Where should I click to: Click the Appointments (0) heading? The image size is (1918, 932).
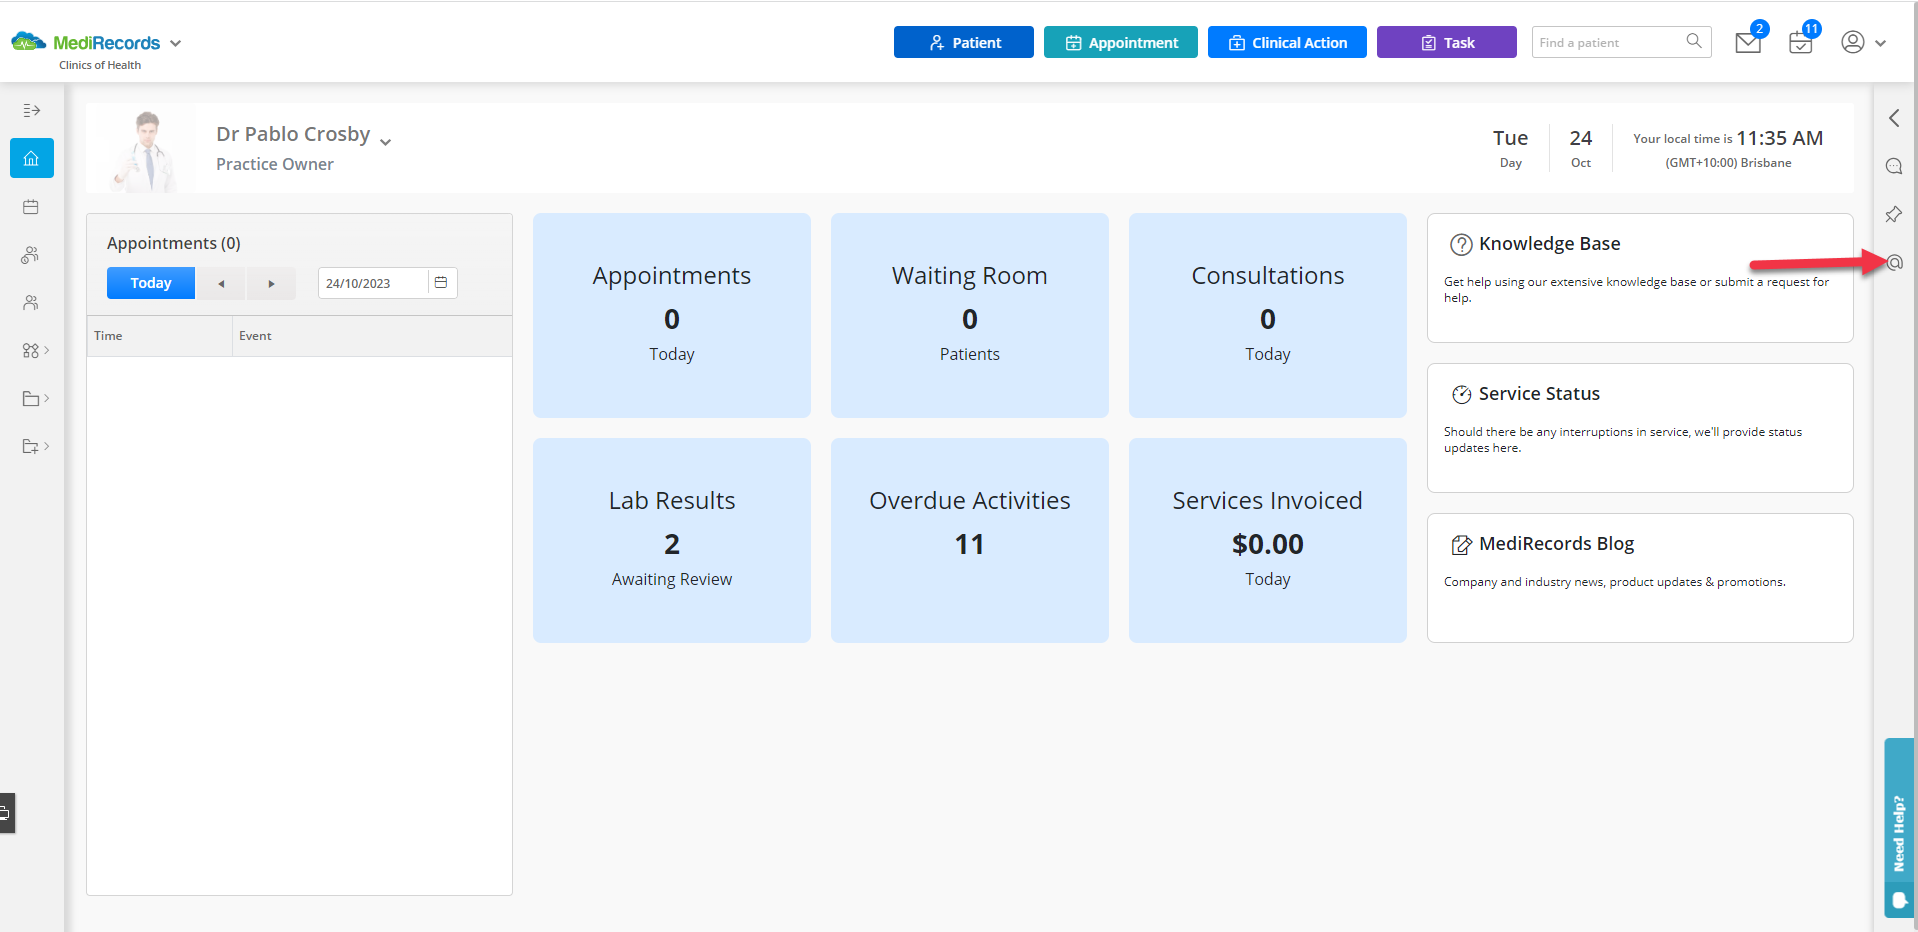tap(174, 243)
